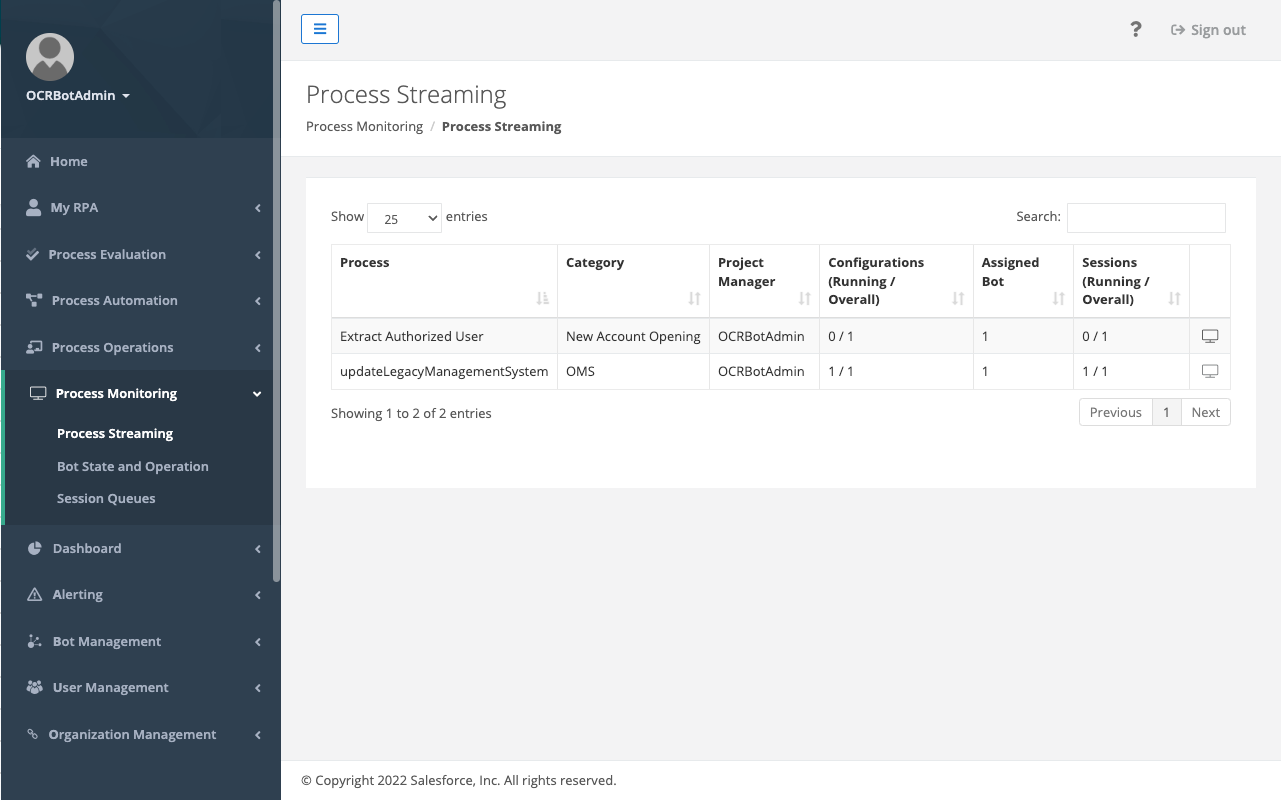Screen dimensions: 1281x800
Task: Click the Process Streaming breadcrumb text
Action: tap(501, 126)
